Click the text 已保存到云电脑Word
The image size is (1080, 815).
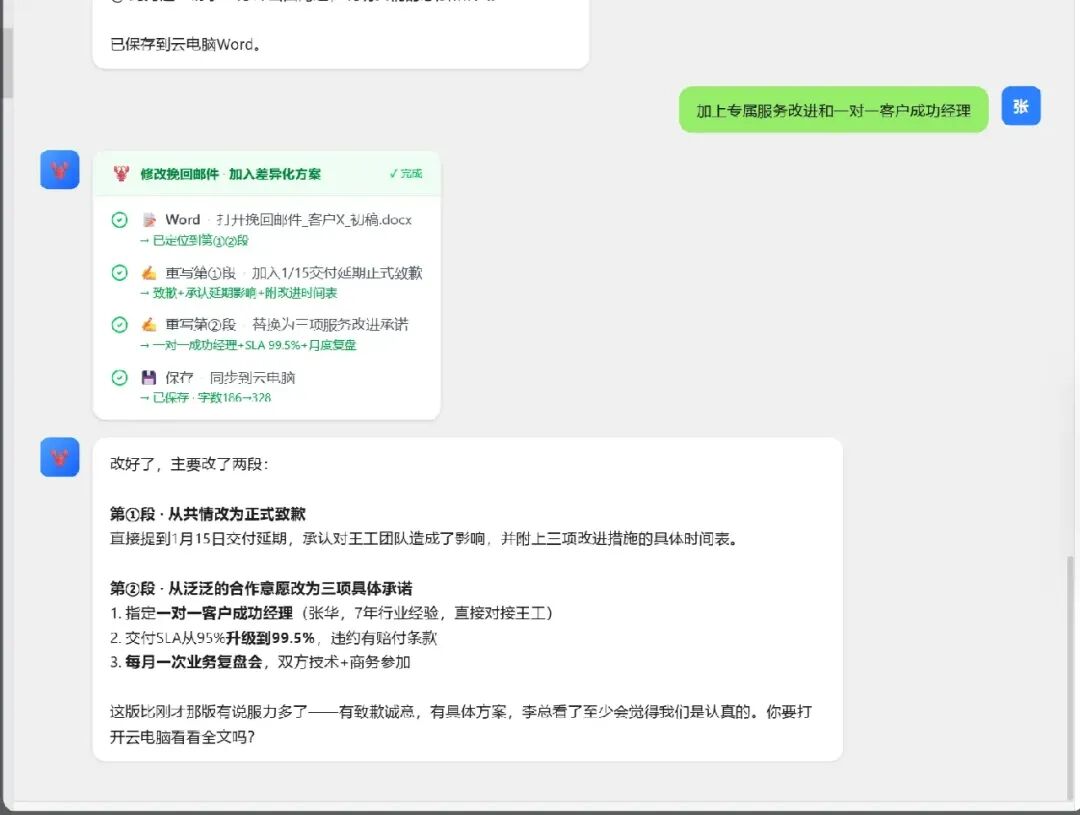(x=185, y=44)
